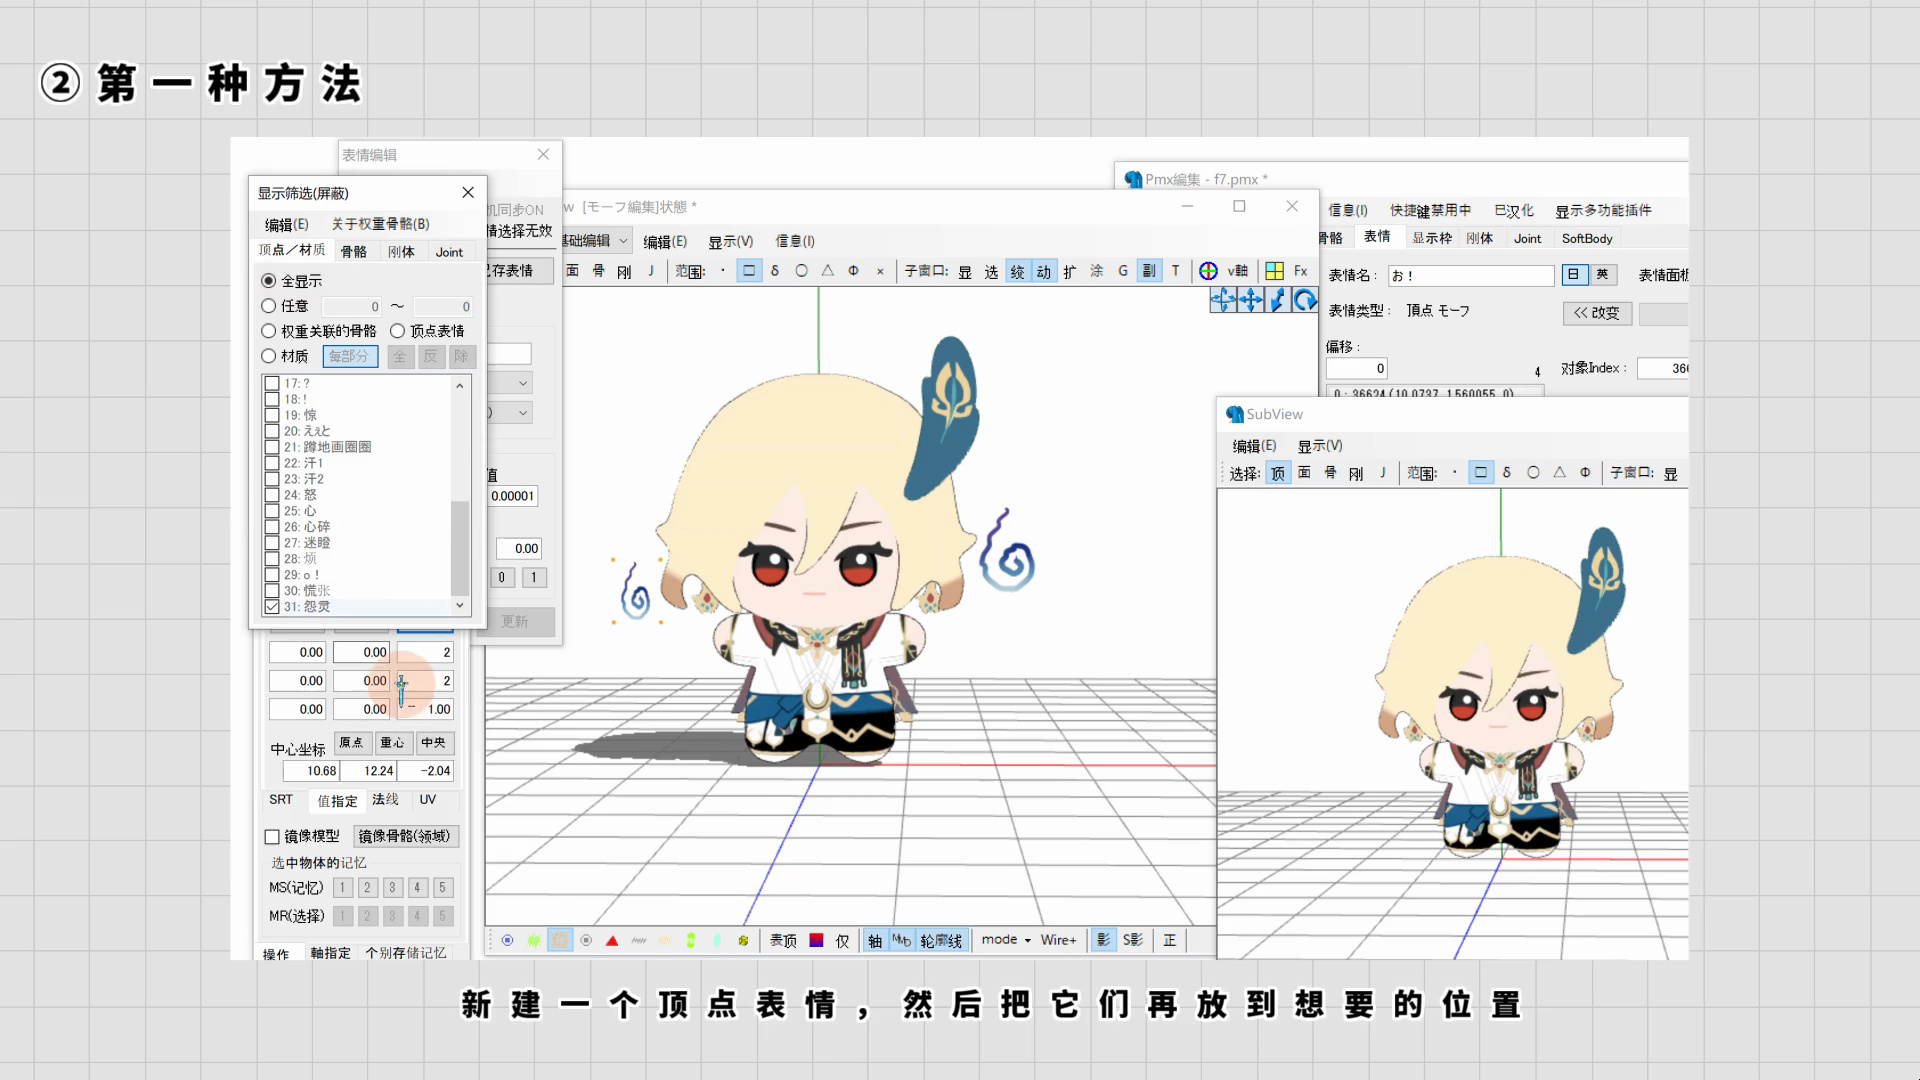Toggle S影 self-shadow in bottom toolbar

pos(1133,940)
